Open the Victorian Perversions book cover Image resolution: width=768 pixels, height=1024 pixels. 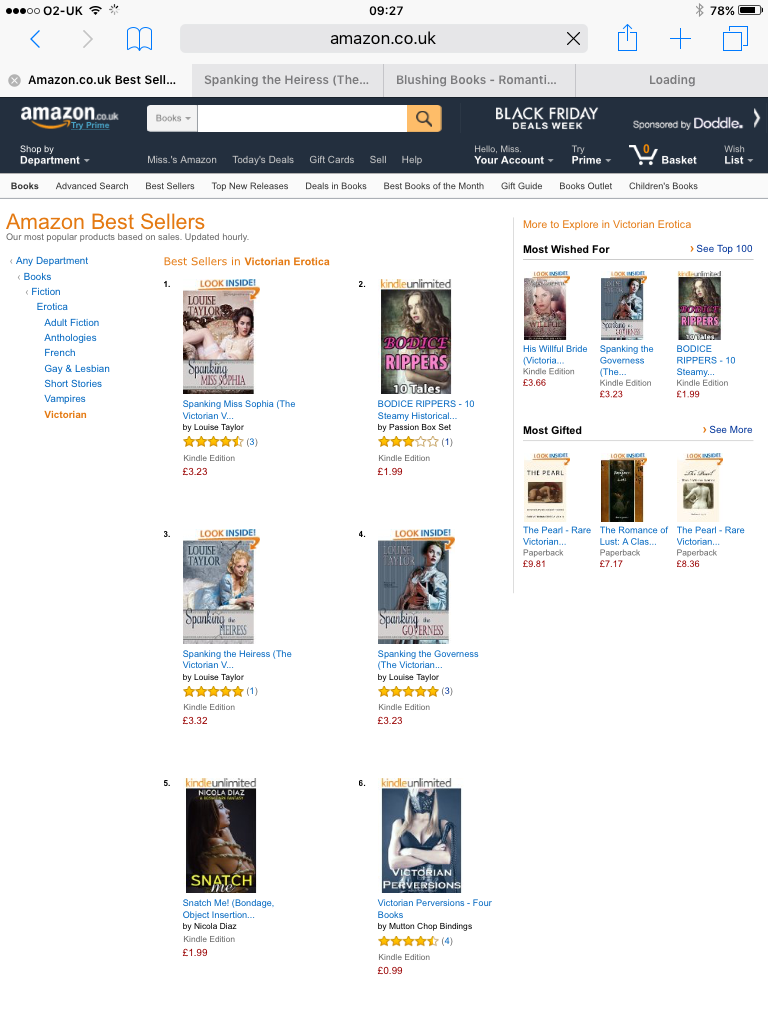(x=421, y=840)
